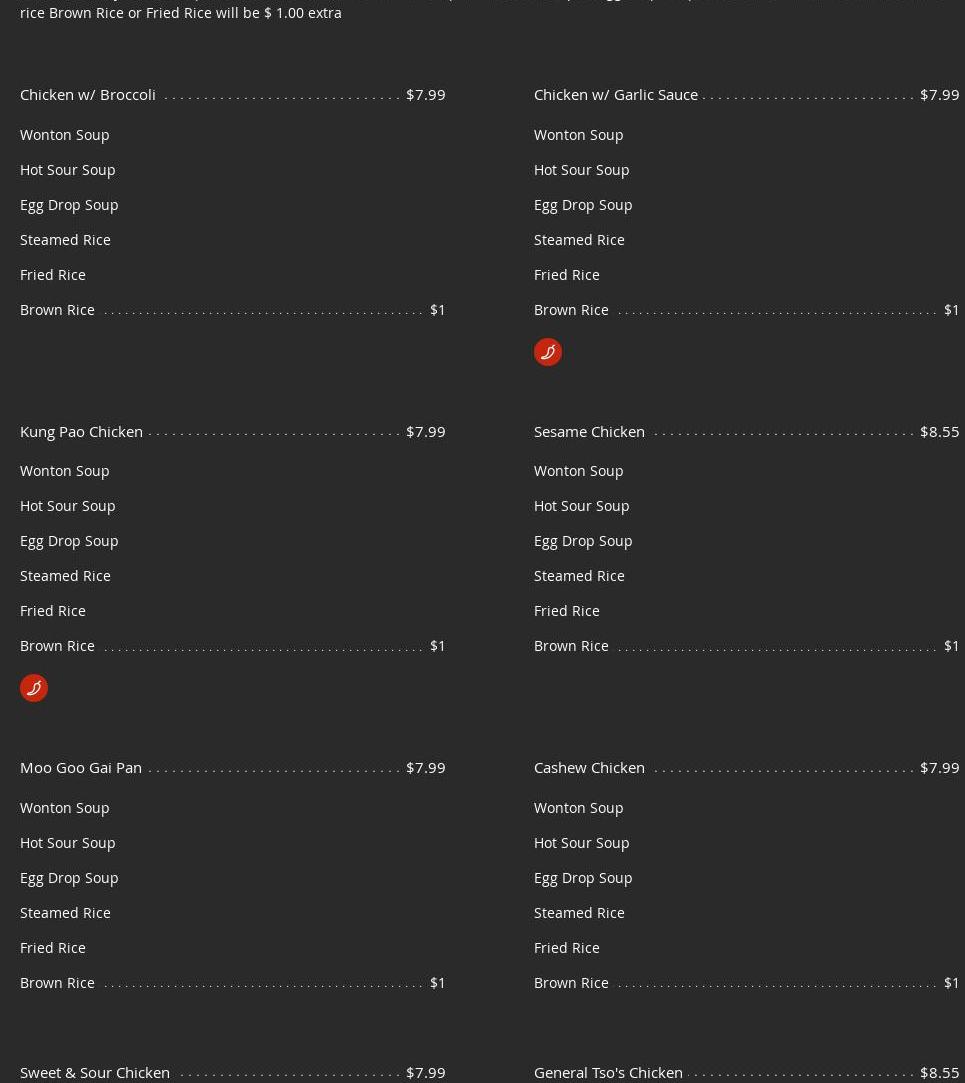Click the $1 Brown Rice upcharge under Chicken w/ Broccoli
965x1083 pixels.
pos(437,309)
